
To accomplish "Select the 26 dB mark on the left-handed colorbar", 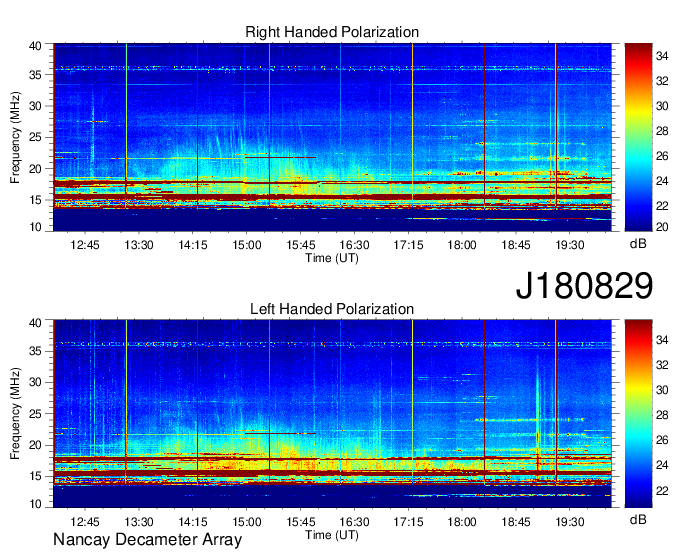I will [662, 440].
